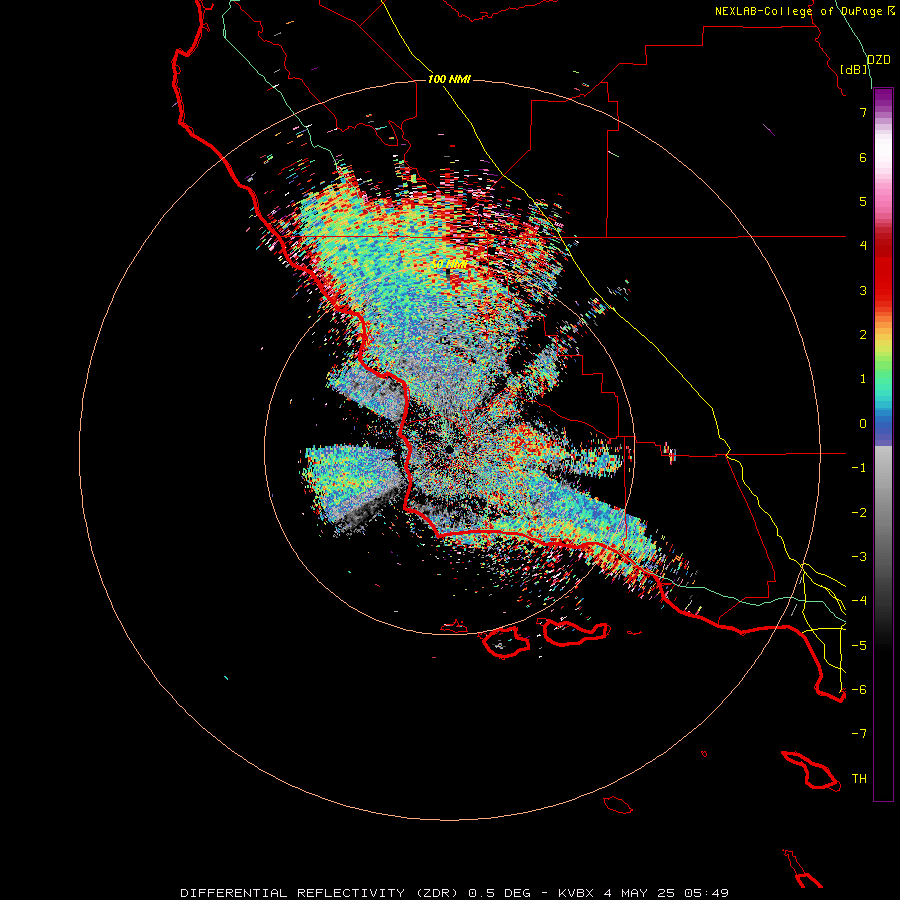Pick the purple top segment of the color bar
The height and width of the screenshot is (900, 900).
pos(883,98)
